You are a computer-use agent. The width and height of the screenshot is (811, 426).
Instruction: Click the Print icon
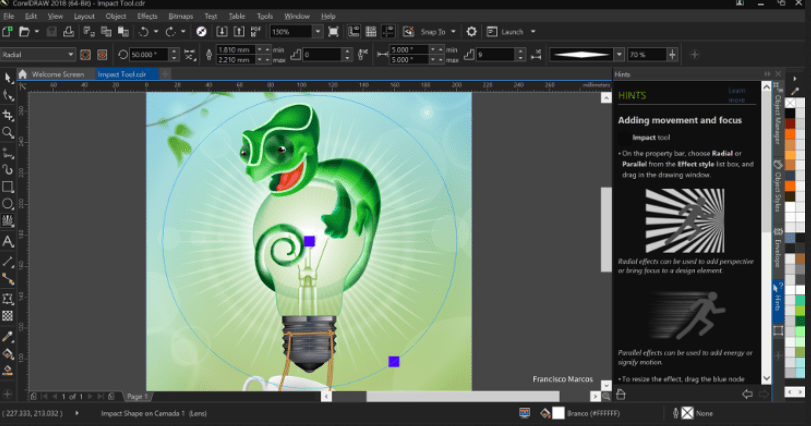(68, 32)
